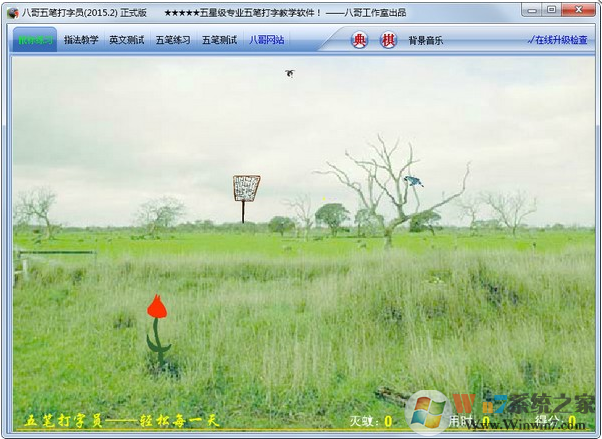Click the blue bird on the bare tree

[413, 181]
